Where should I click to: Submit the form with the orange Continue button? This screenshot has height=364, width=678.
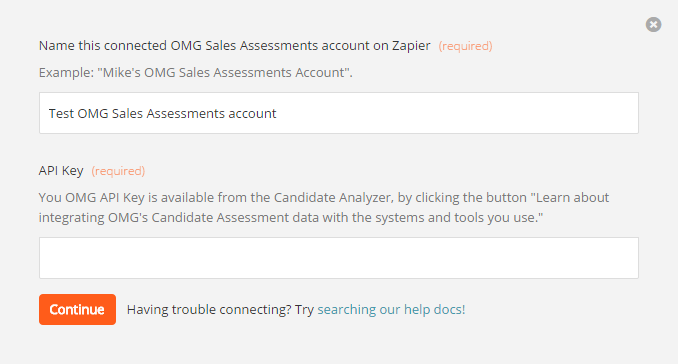(x=77, y=310)
